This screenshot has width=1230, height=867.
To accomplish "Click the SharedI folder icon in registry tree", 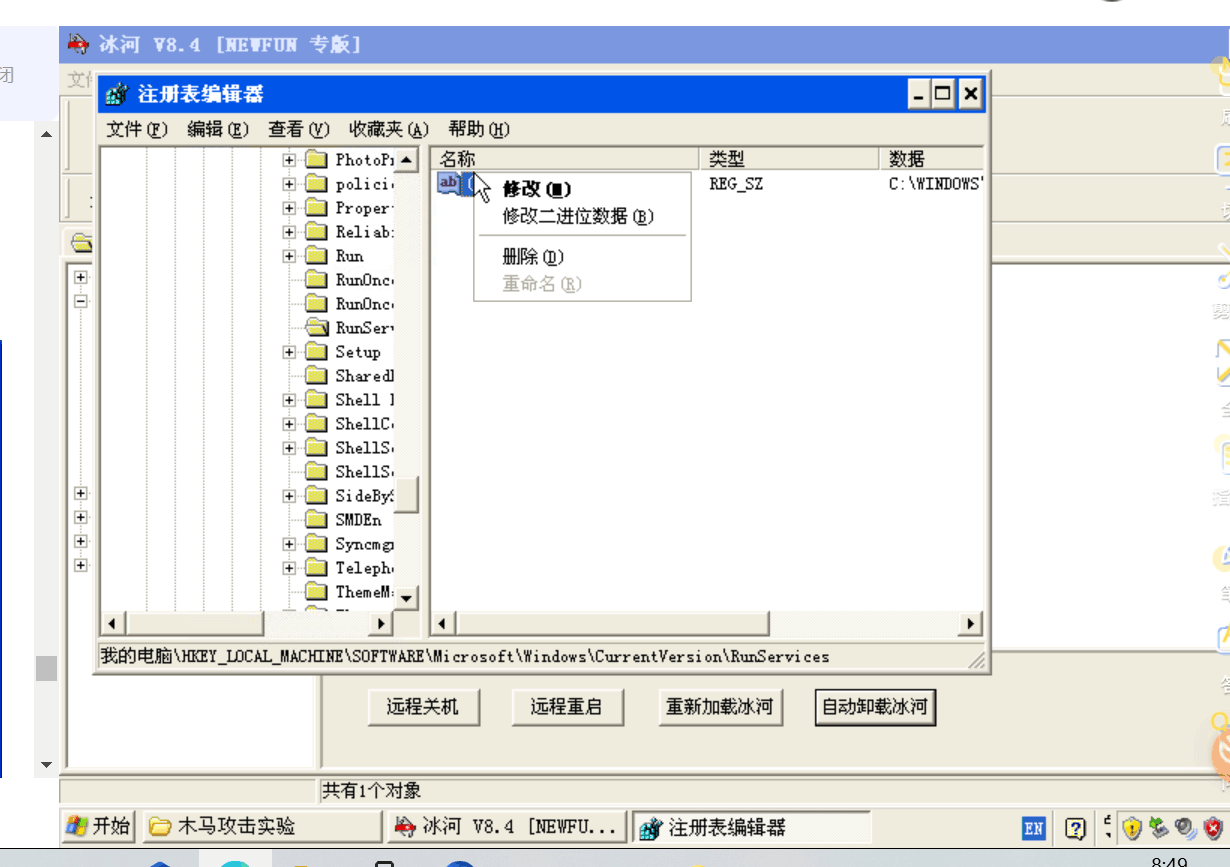I will point(317,376).
